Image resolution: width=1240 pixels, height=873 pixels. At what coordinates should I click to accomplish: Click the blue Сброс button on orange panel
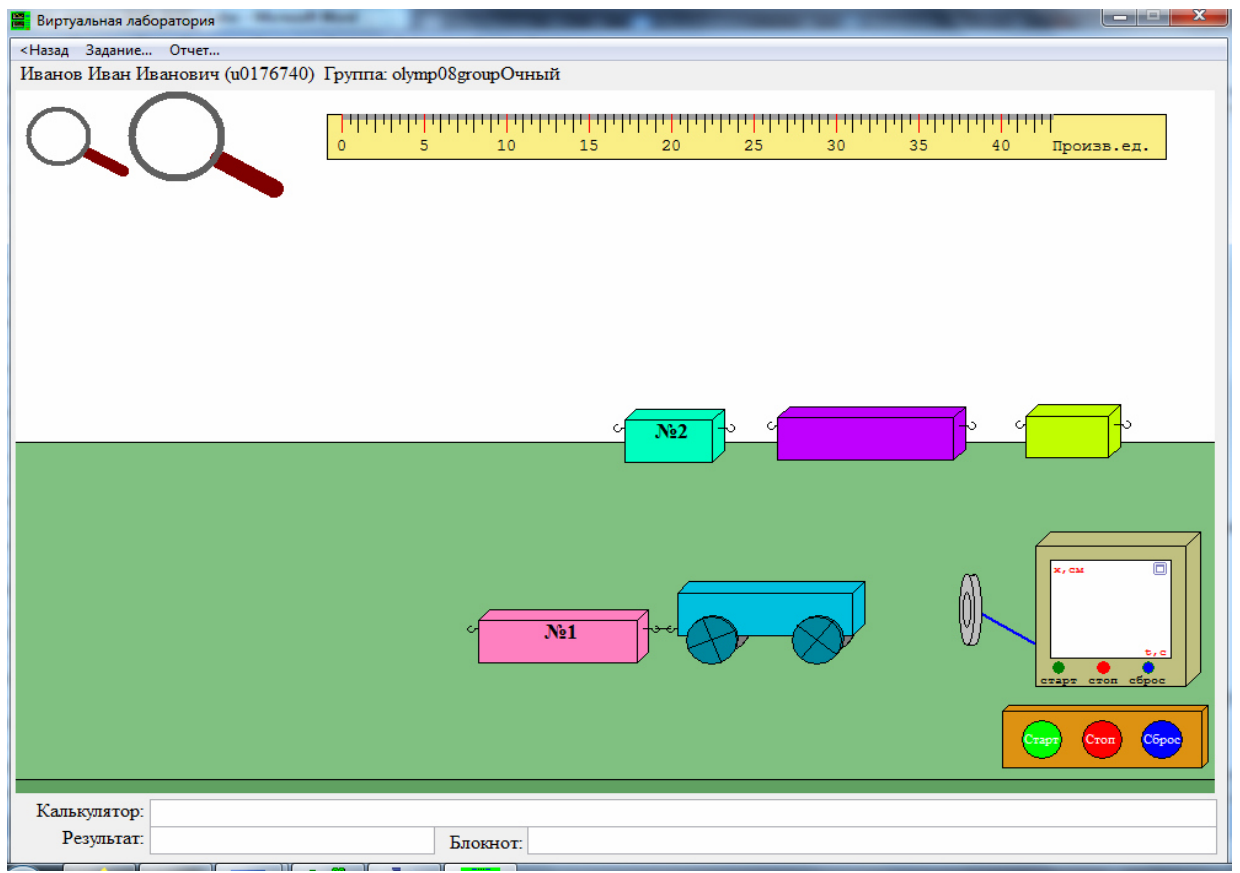tap(1161, 740)
